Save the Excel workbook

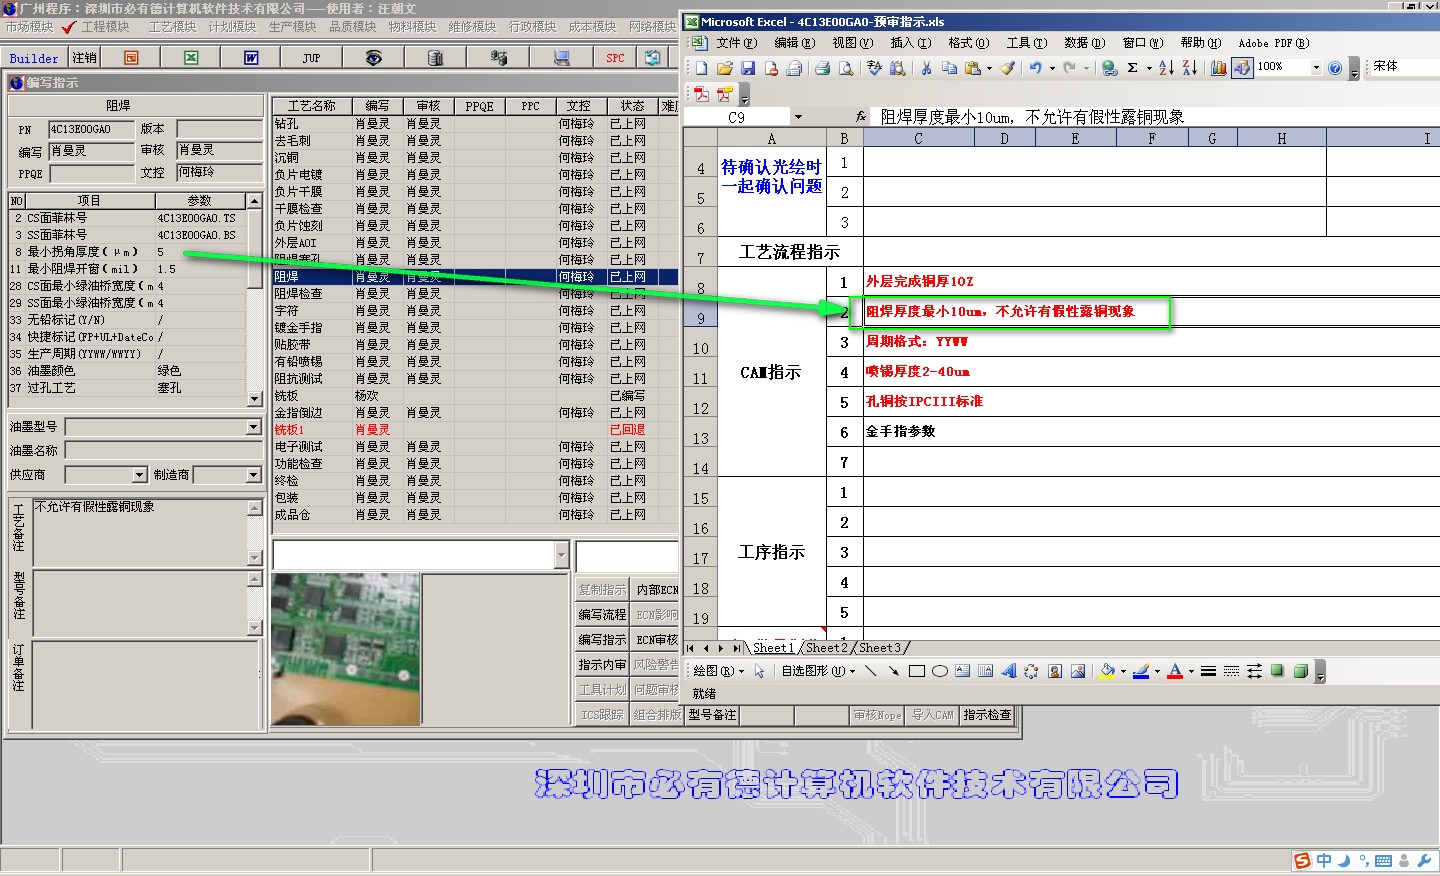pyautogui.click(x=747, y=68)
